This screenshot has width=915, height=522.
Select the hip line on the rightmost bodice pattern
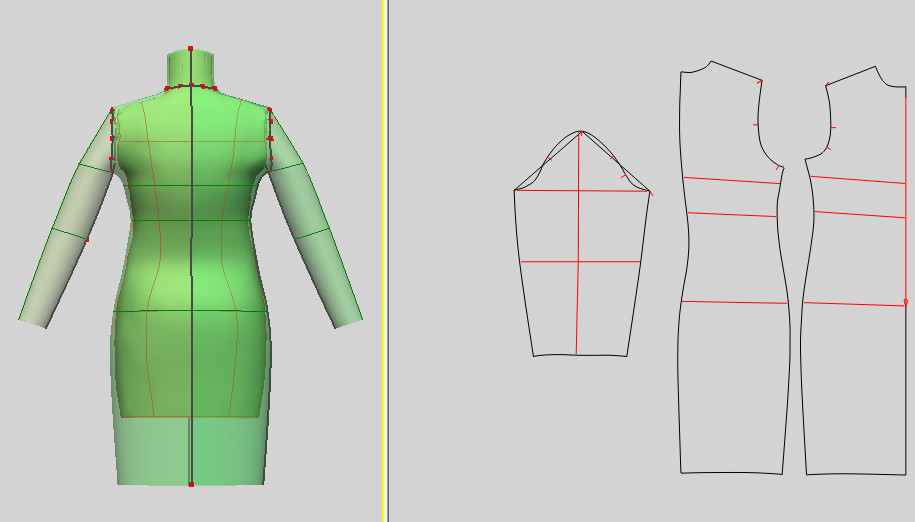pyautogui.click(x=855, y=304)
